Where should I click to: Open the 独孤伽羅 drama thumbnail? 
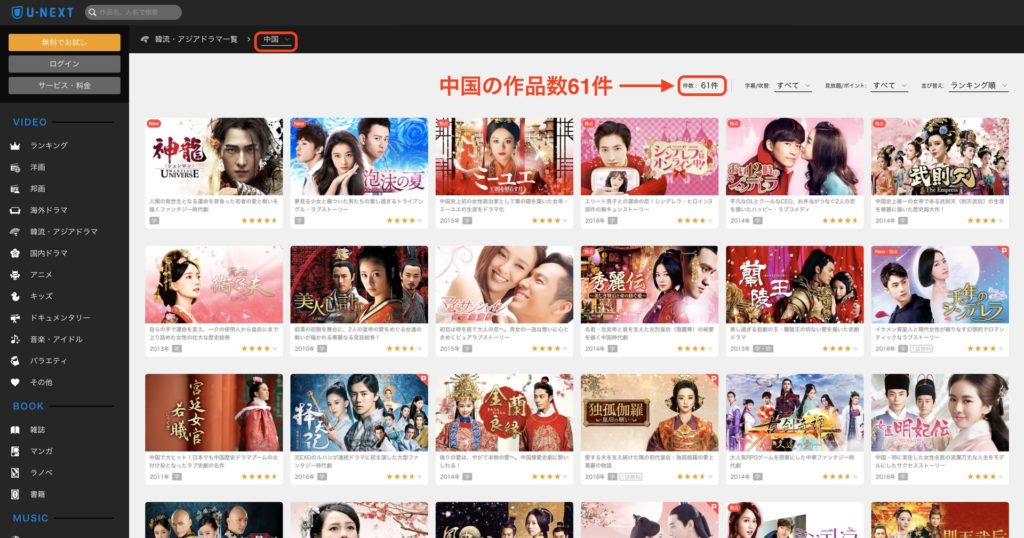coord(650,413)
